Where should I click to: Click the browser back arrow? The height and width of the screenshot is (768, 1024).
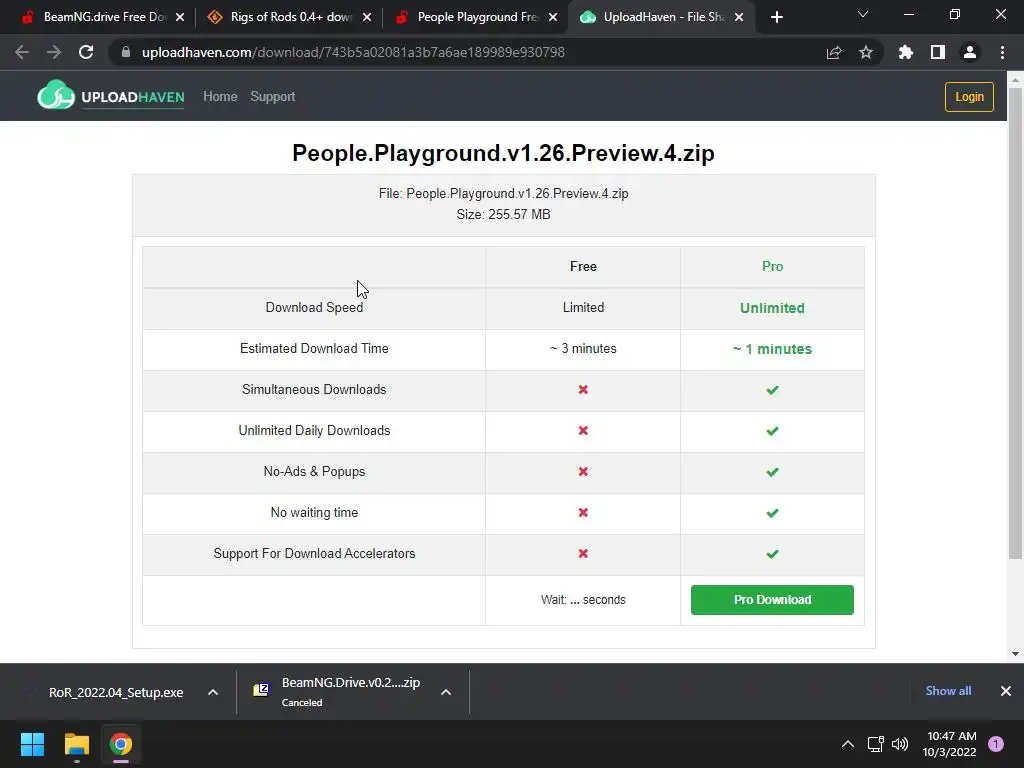(x=22, y=52)
